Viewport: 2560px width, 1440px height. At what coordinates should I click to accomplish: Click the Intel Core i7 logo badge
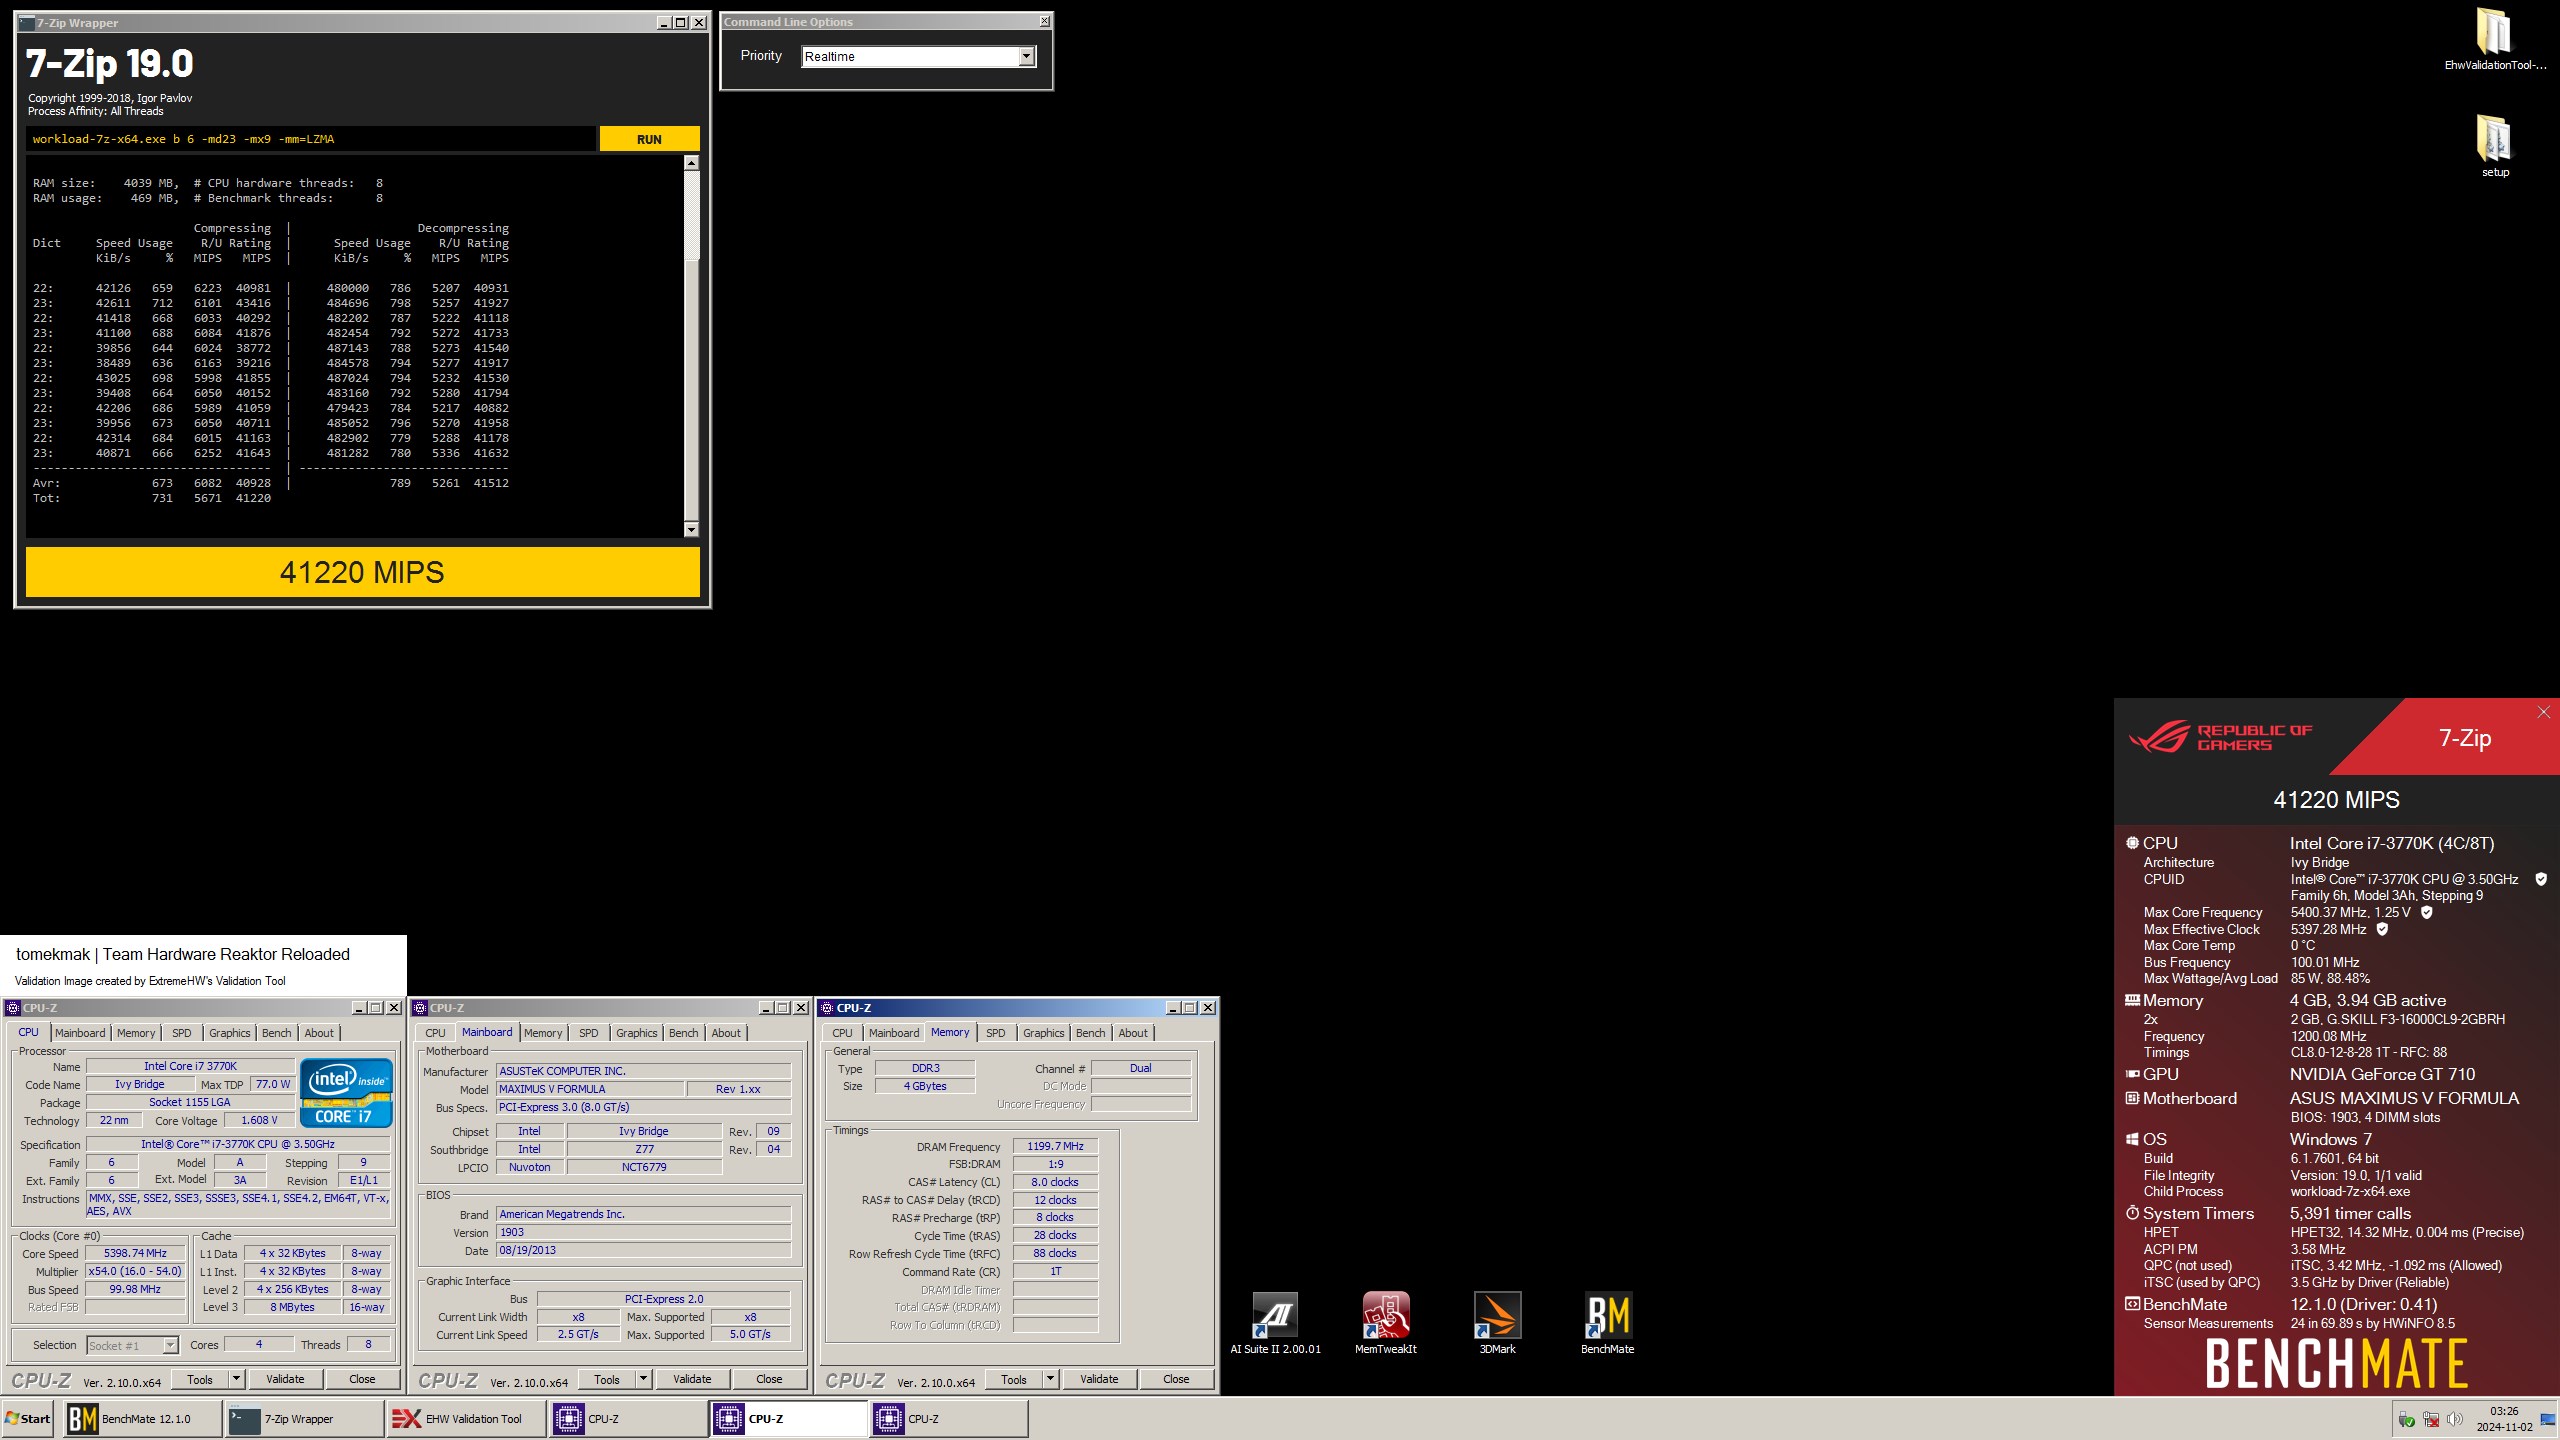[346, 1093]
